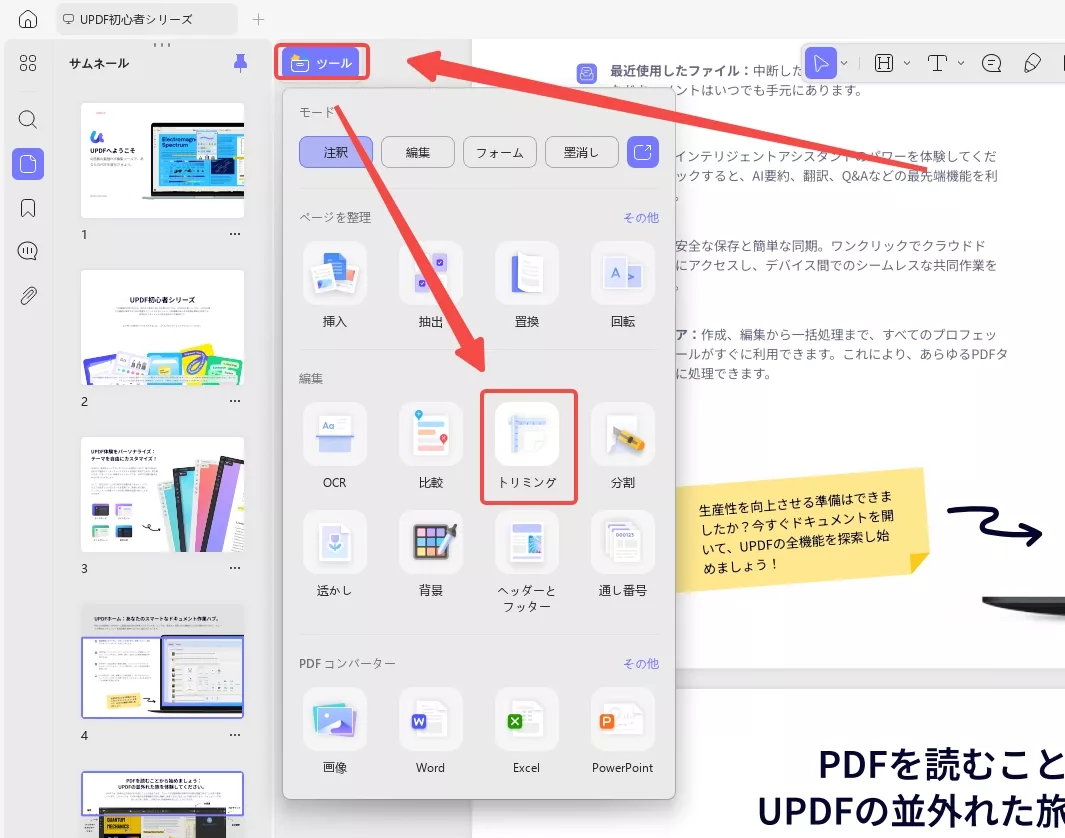The image size is (1065, 838).
Task: Select page 4 thumbnail
Action: point(162,661)
